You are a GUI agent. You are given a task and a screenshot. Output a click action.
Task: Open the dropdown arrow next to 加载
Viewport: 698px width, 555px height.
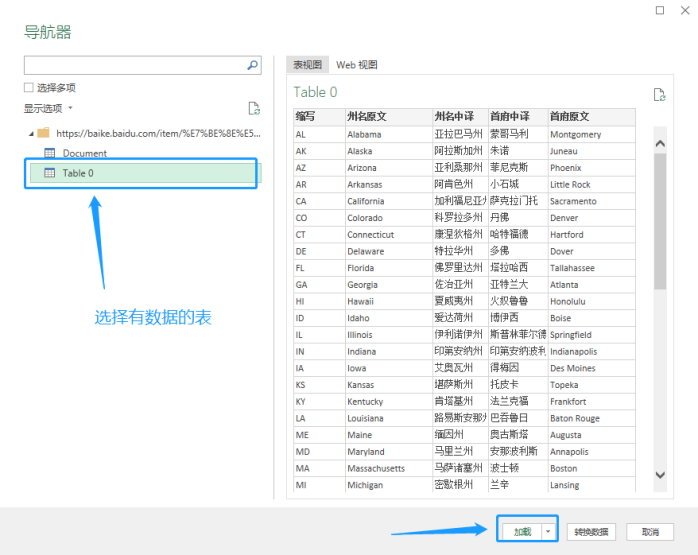[549, 532]
